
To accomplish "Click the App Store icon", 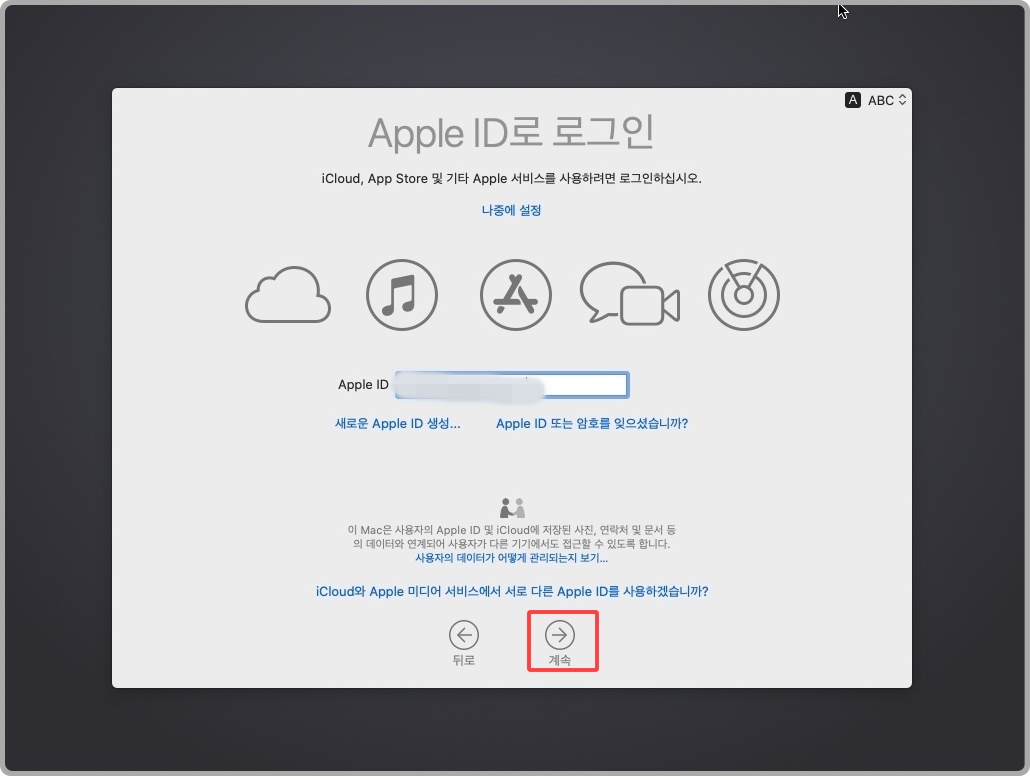I will [x=516, y=294].
